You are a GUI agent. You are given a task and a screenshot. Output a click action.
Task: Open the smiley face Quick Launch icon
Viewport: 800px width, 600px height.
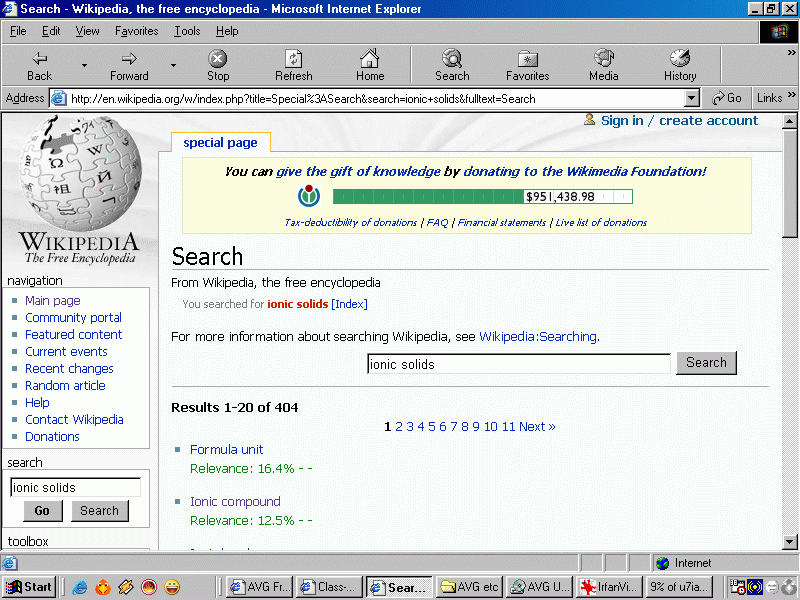tap(172, 587)
